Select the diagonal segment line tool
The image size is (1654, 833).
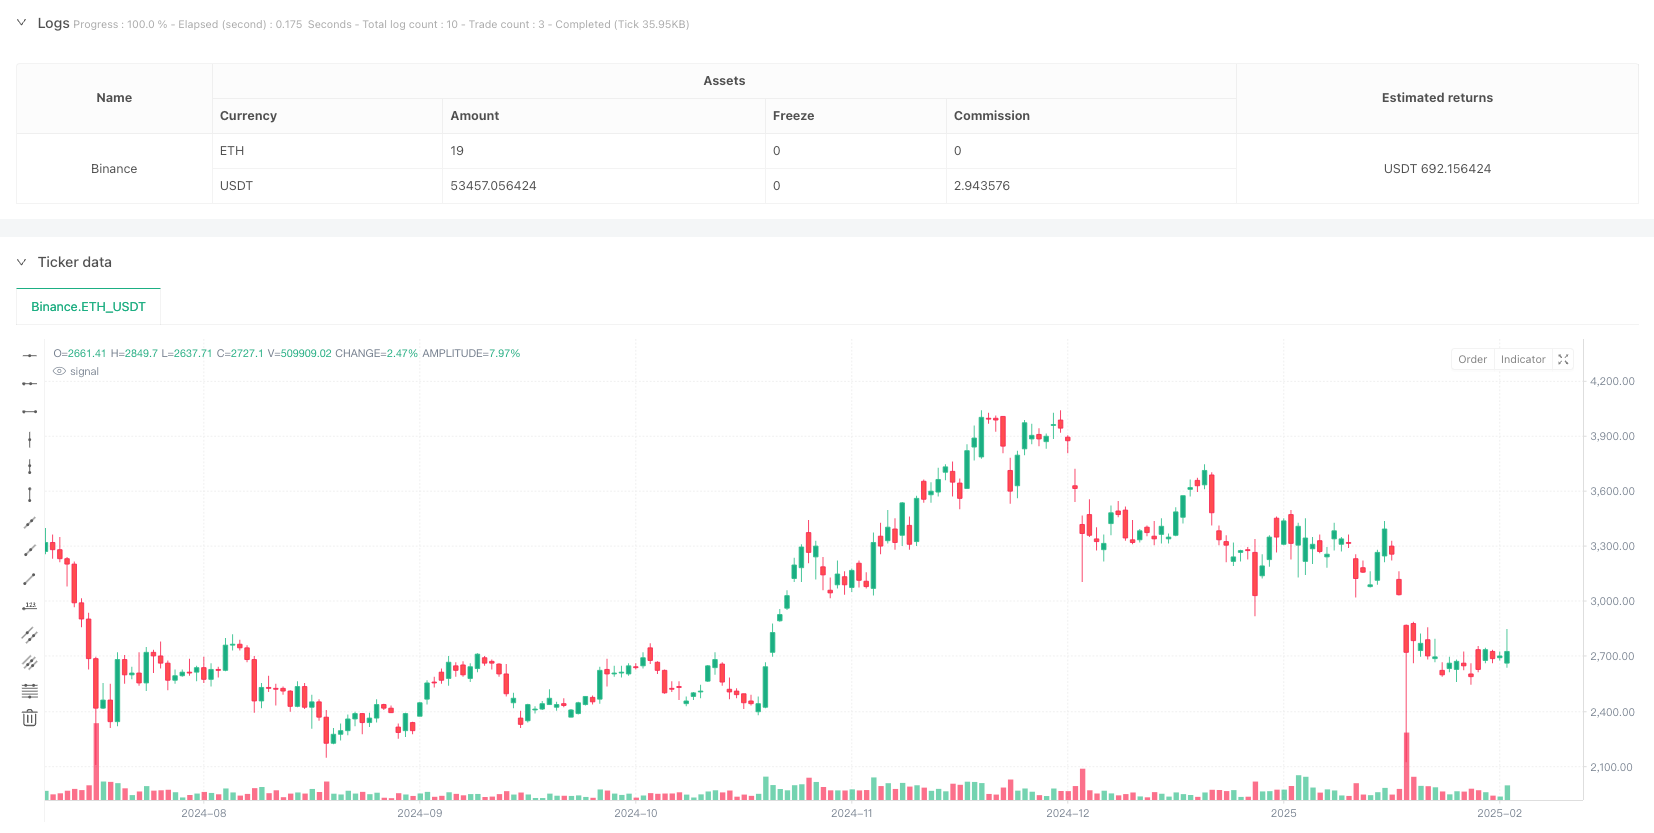30,578
